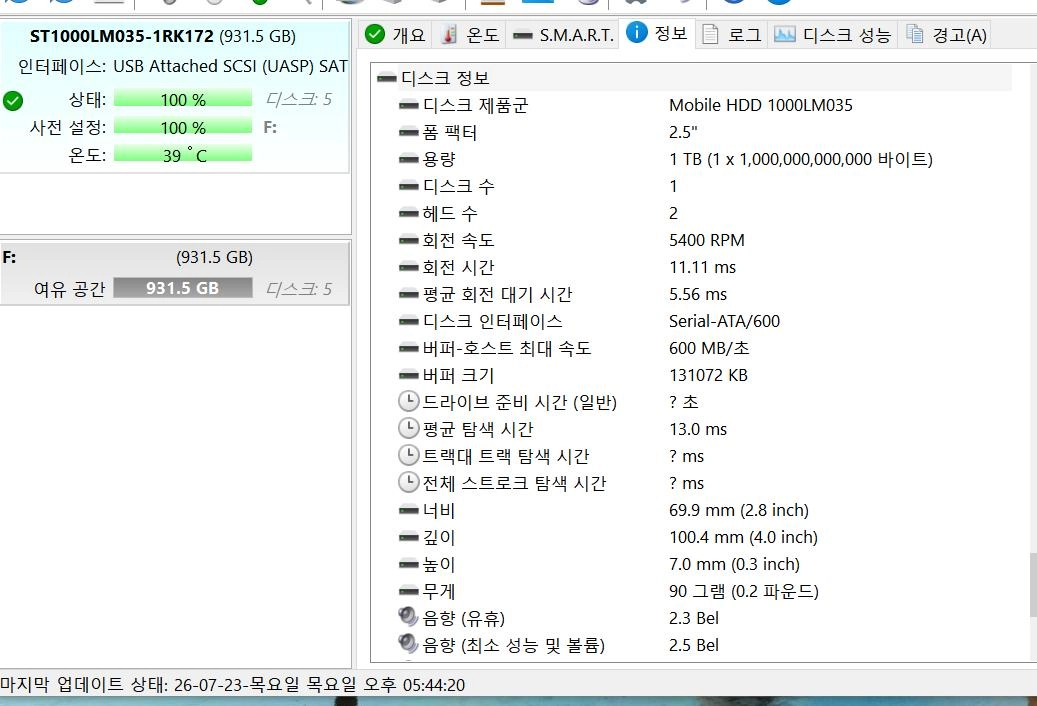Click the drive icon beside 회전 속도
The width and height of the screenshot is (1037, 706).
(408, 240)
